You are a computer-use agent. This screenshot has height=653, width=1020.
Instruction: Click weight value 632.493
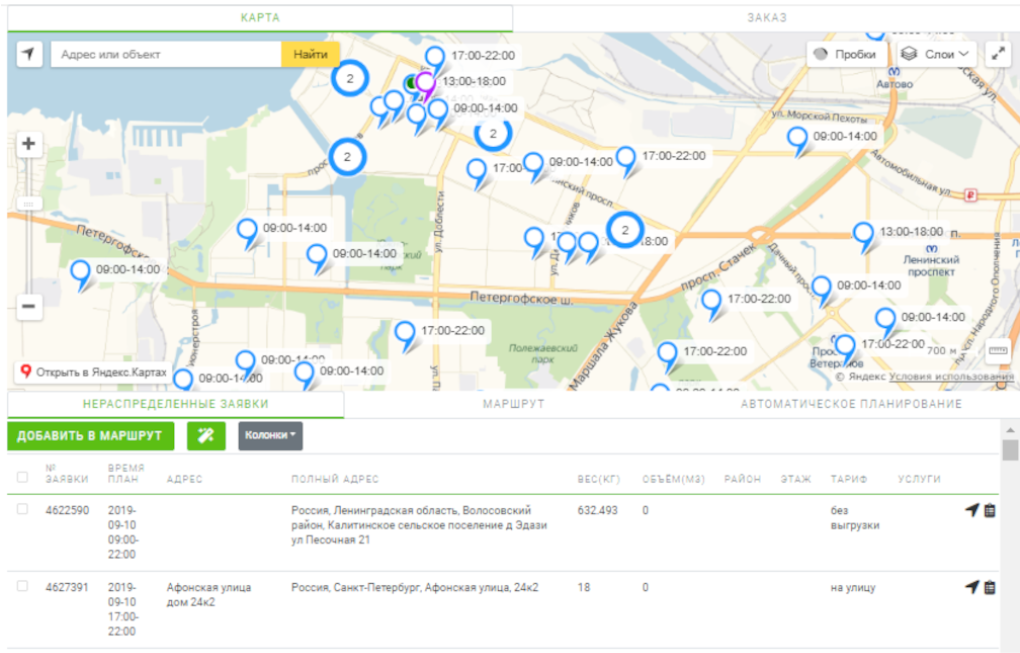[x=597, y=511]
